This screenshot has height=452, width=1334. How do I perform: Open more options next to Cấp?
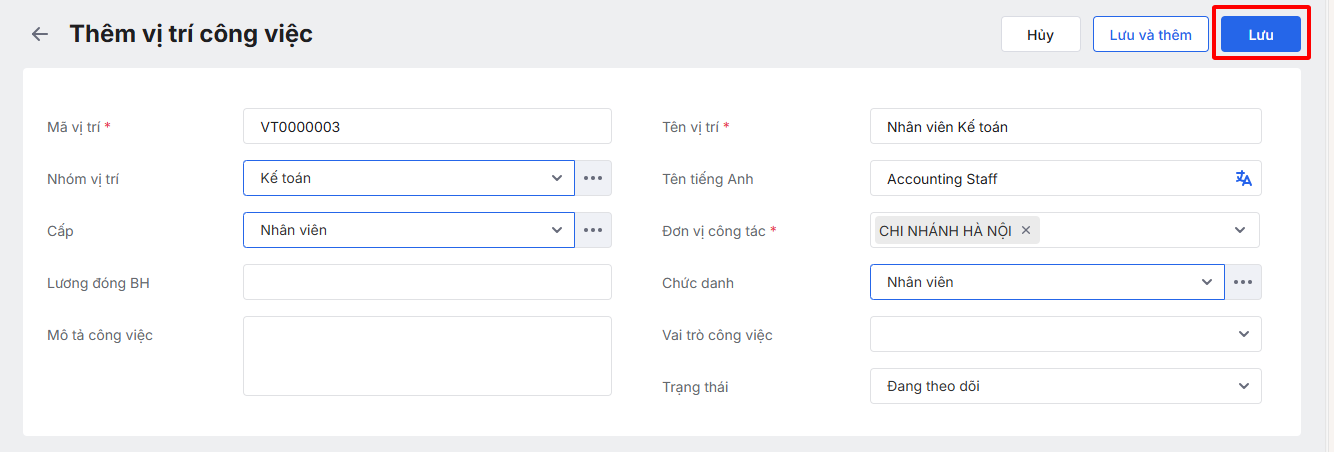(x=593, y=230)
